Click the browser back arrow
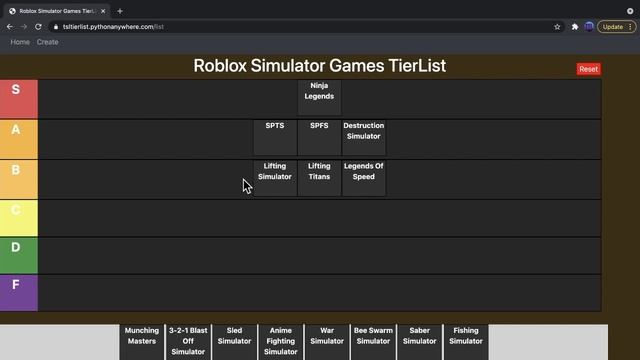 (9, 27)
